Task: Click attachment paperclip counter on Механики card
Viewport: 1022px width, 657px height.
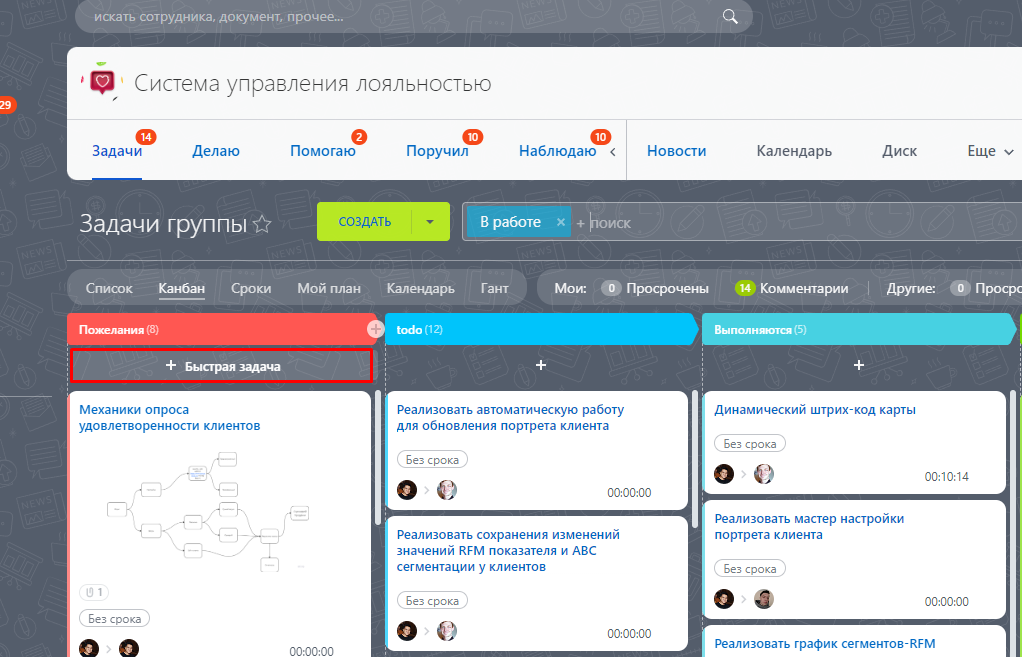Action: pos(95,592)
